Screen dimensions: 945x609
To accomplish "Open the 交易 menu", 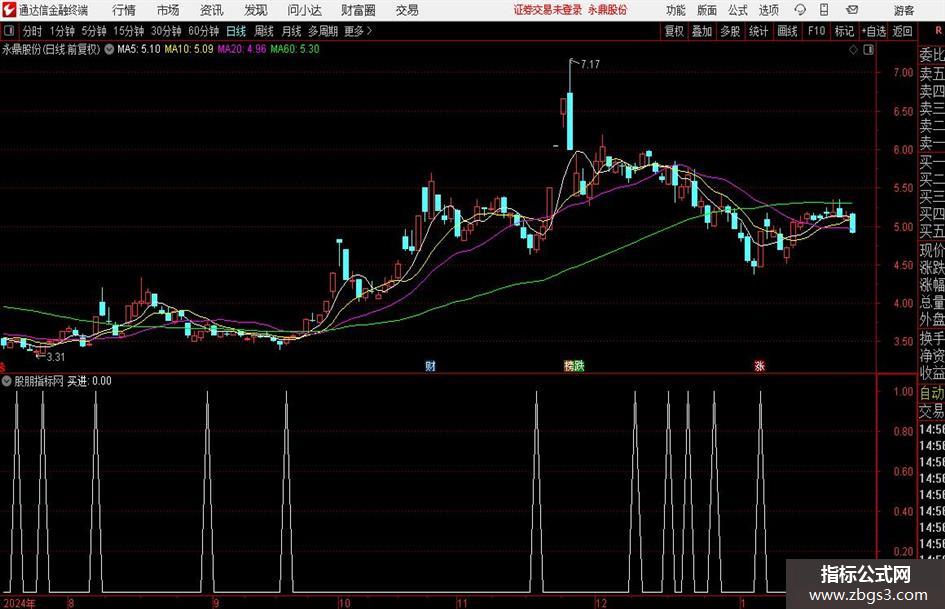I will 407,10.
